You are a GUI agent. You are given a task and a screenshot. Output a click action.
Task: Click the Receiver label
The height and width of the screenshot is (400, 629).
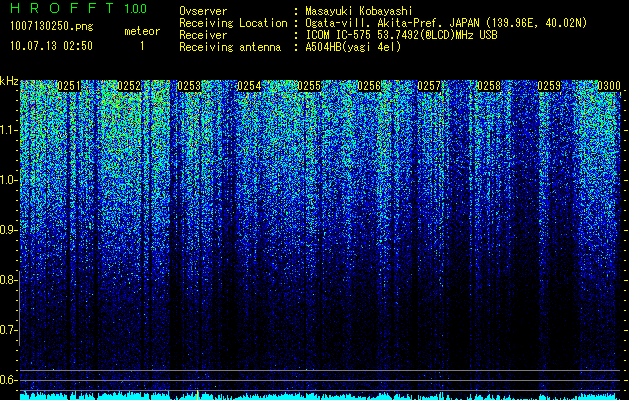point(203,35)
